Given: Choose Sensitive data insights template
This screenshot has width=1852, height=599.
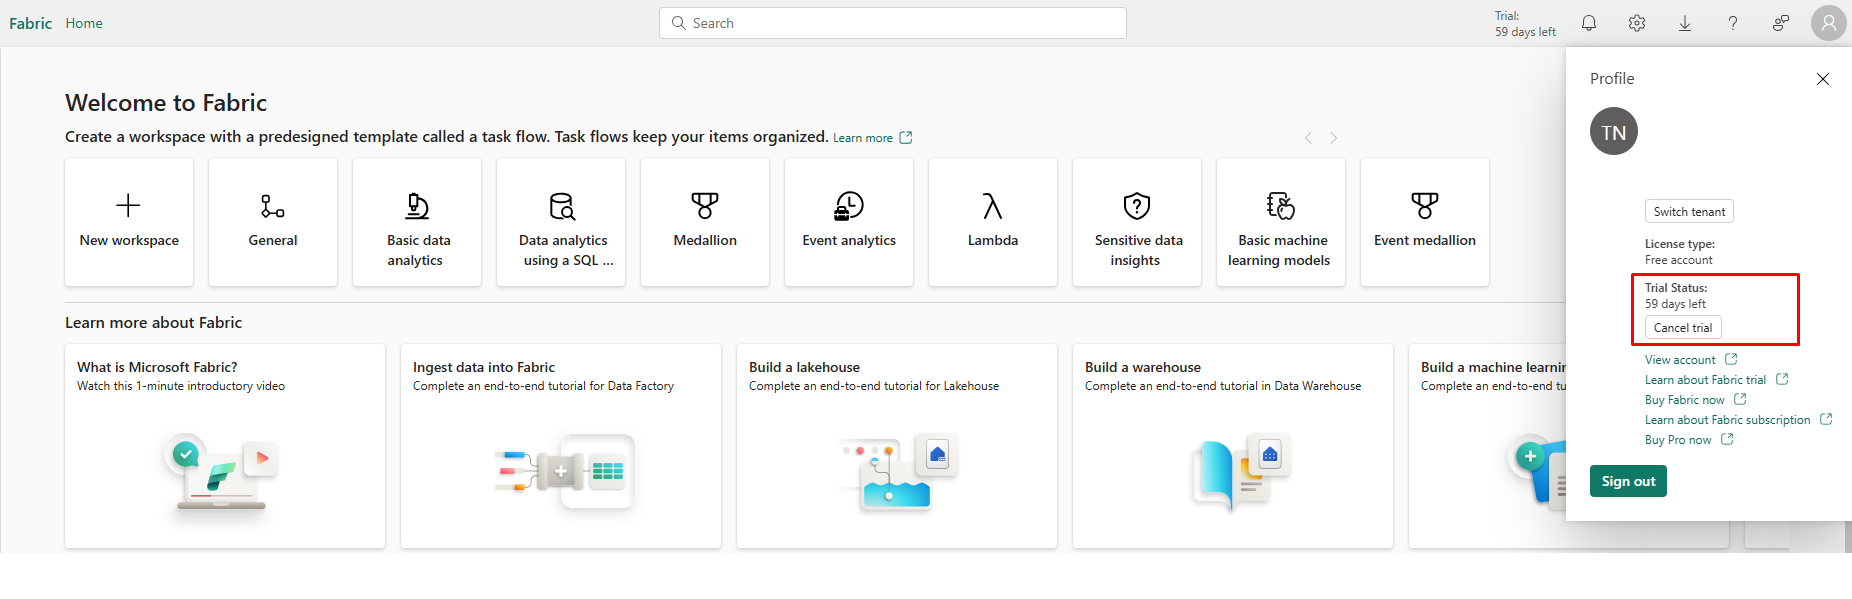Looking at the screenshot, I should point(1137,222).
